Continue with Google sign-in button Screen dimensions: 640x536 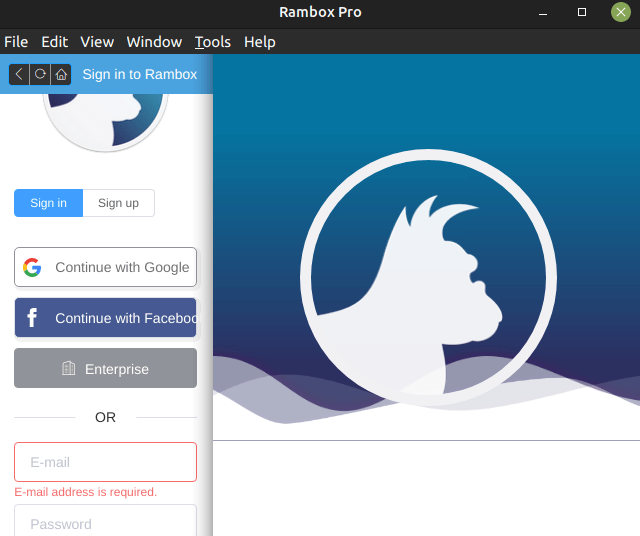[x=105, y=267]
